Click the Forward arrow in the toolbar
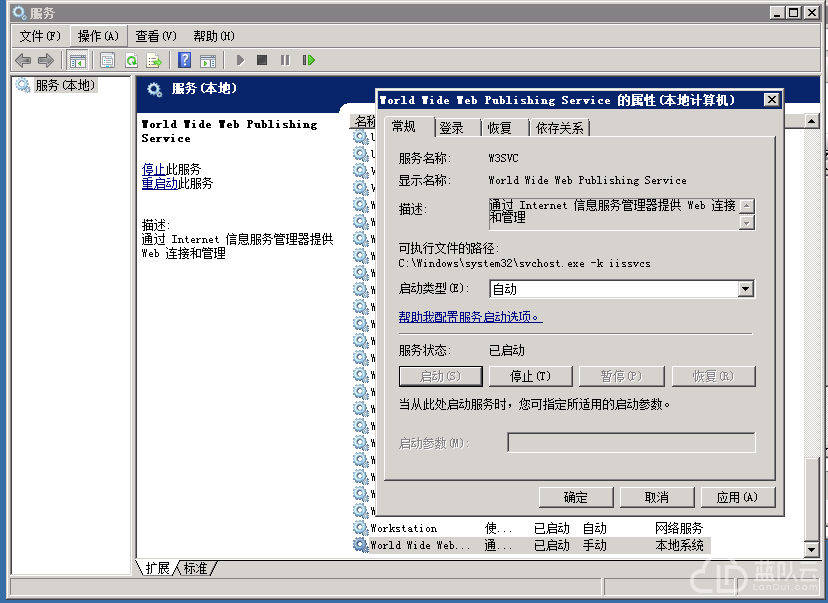The height and width of the screenshot is (603, 828). coord(46,60)
